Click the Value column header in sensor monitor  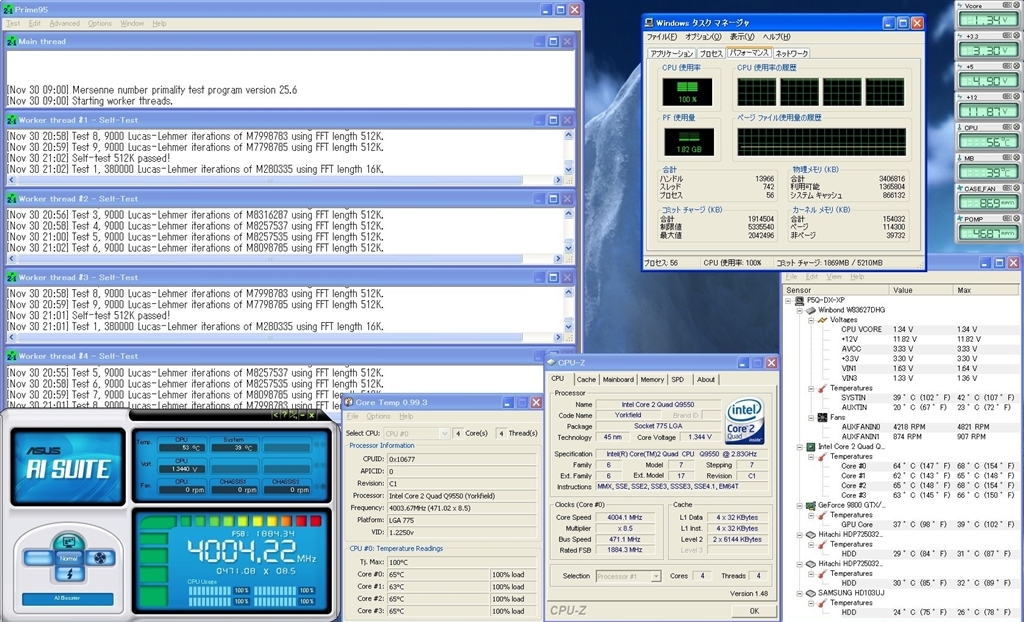[921, 290]
